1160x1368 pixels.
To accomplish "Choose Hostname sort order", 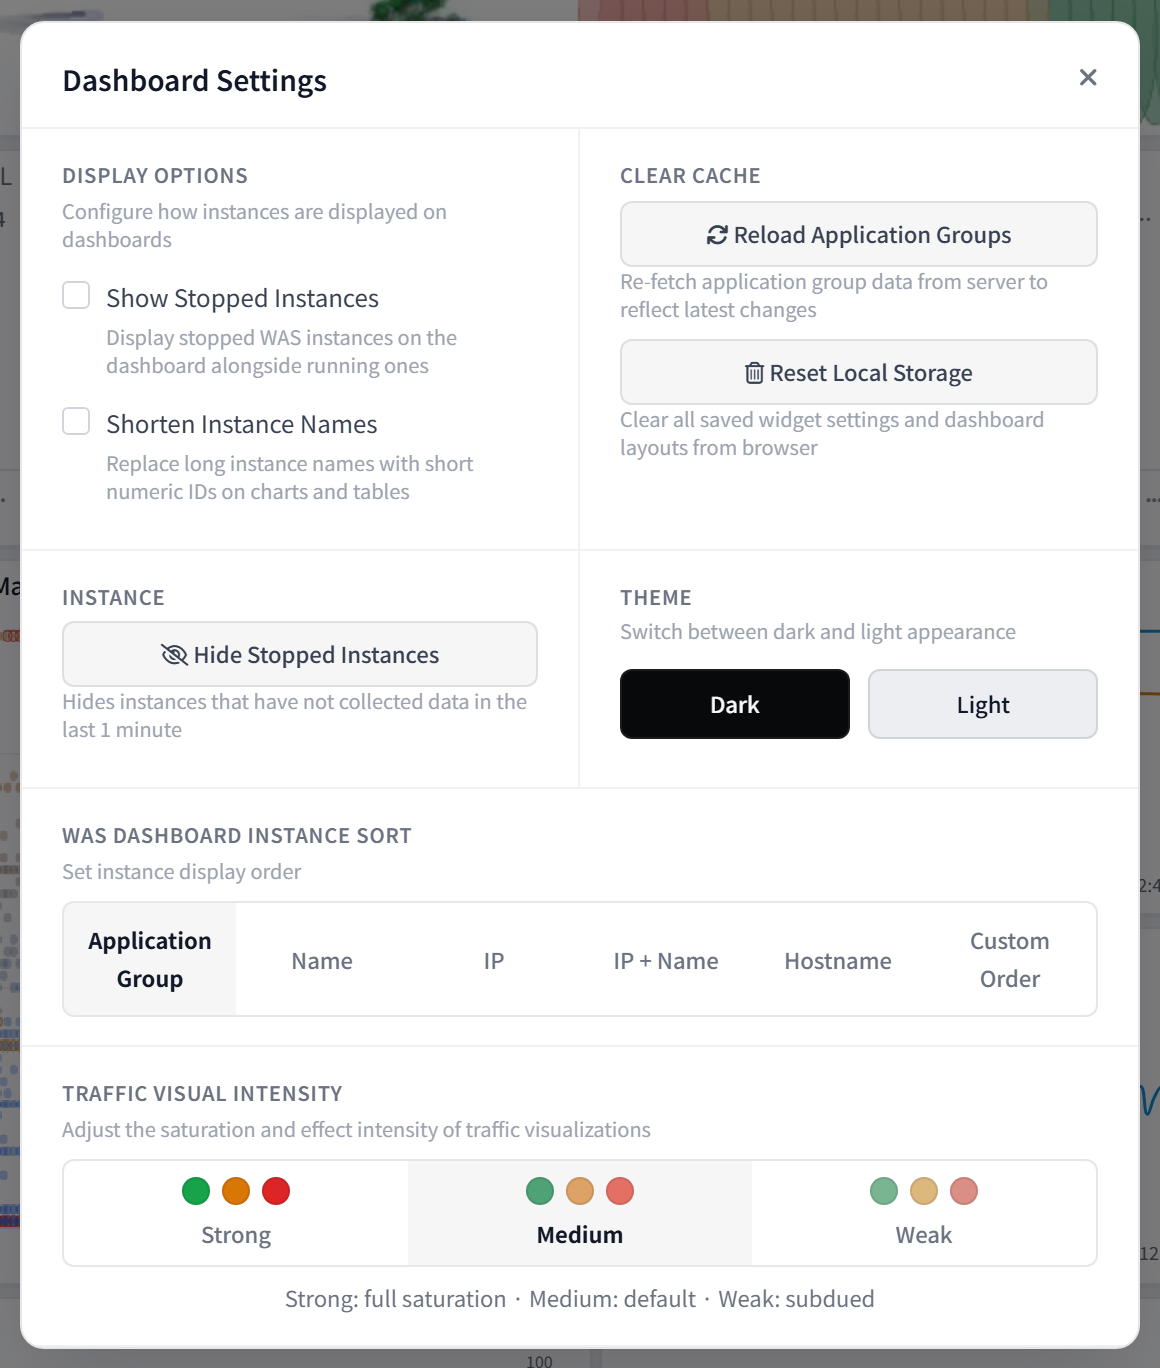I will [x=838, y=959].
